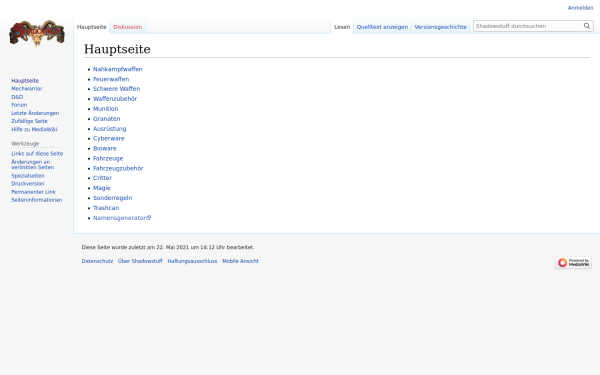The image size is (600, 375).
Task: Open the Waffenzubehör page
Action: (x=115, y=99)
